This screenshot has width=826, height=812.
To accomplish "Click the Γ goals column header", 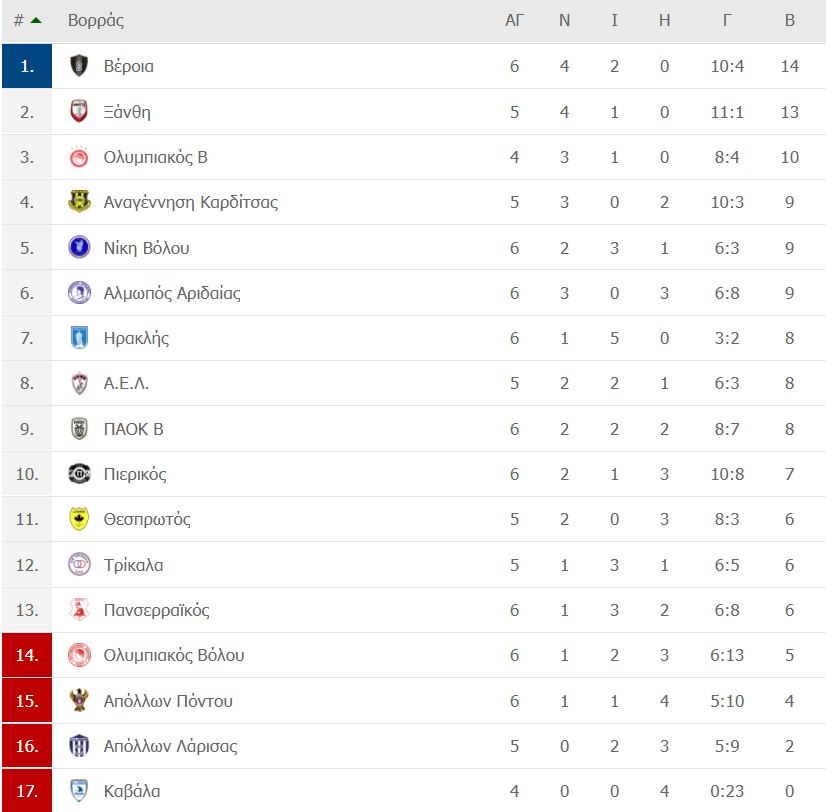I will pyautogui.click(x=727, y=21).
